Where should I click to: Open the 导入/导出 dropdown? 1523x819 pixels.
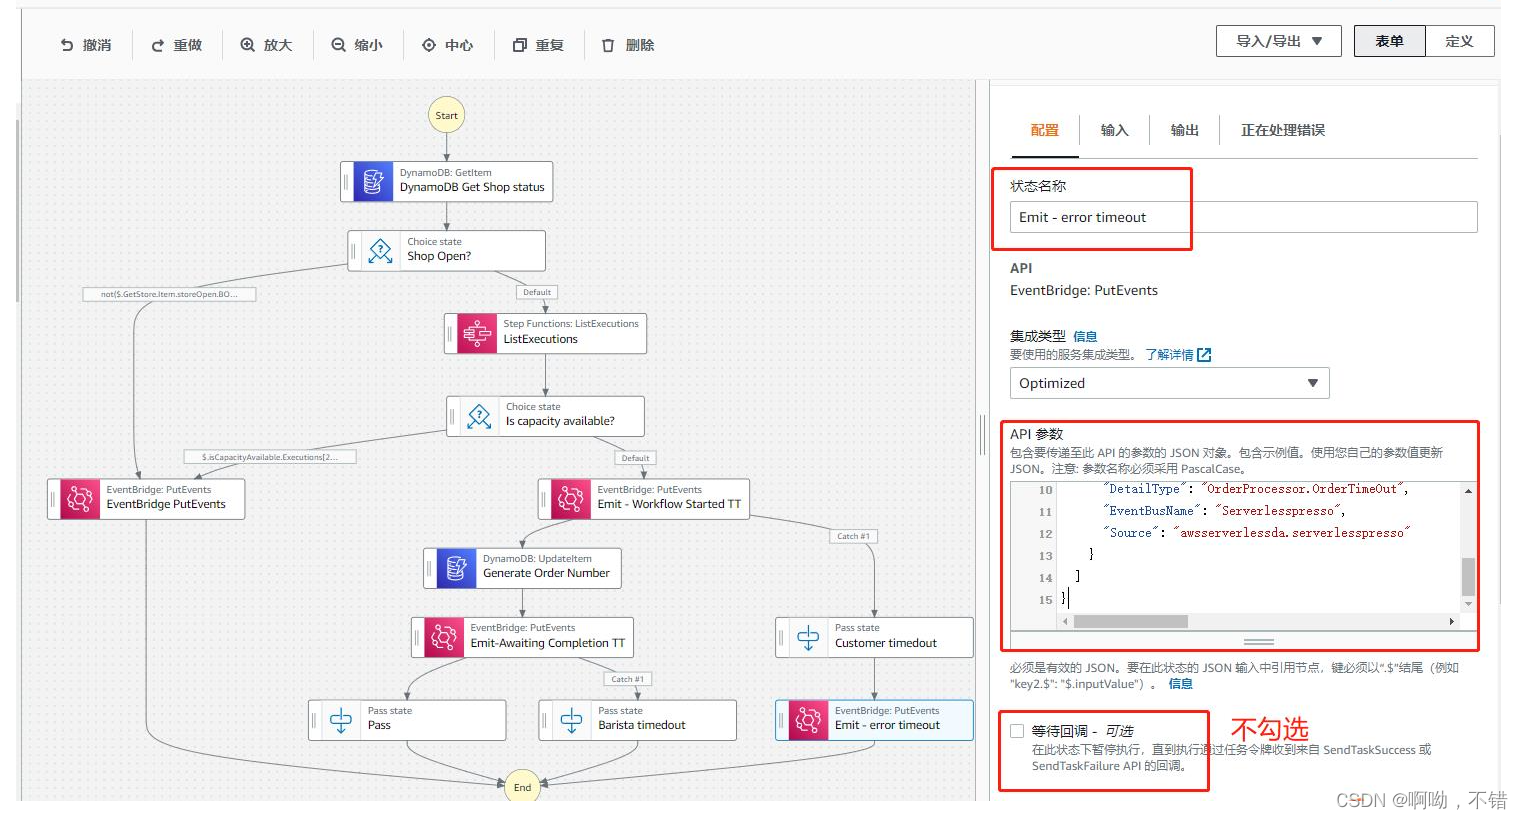pos(1279,41)
